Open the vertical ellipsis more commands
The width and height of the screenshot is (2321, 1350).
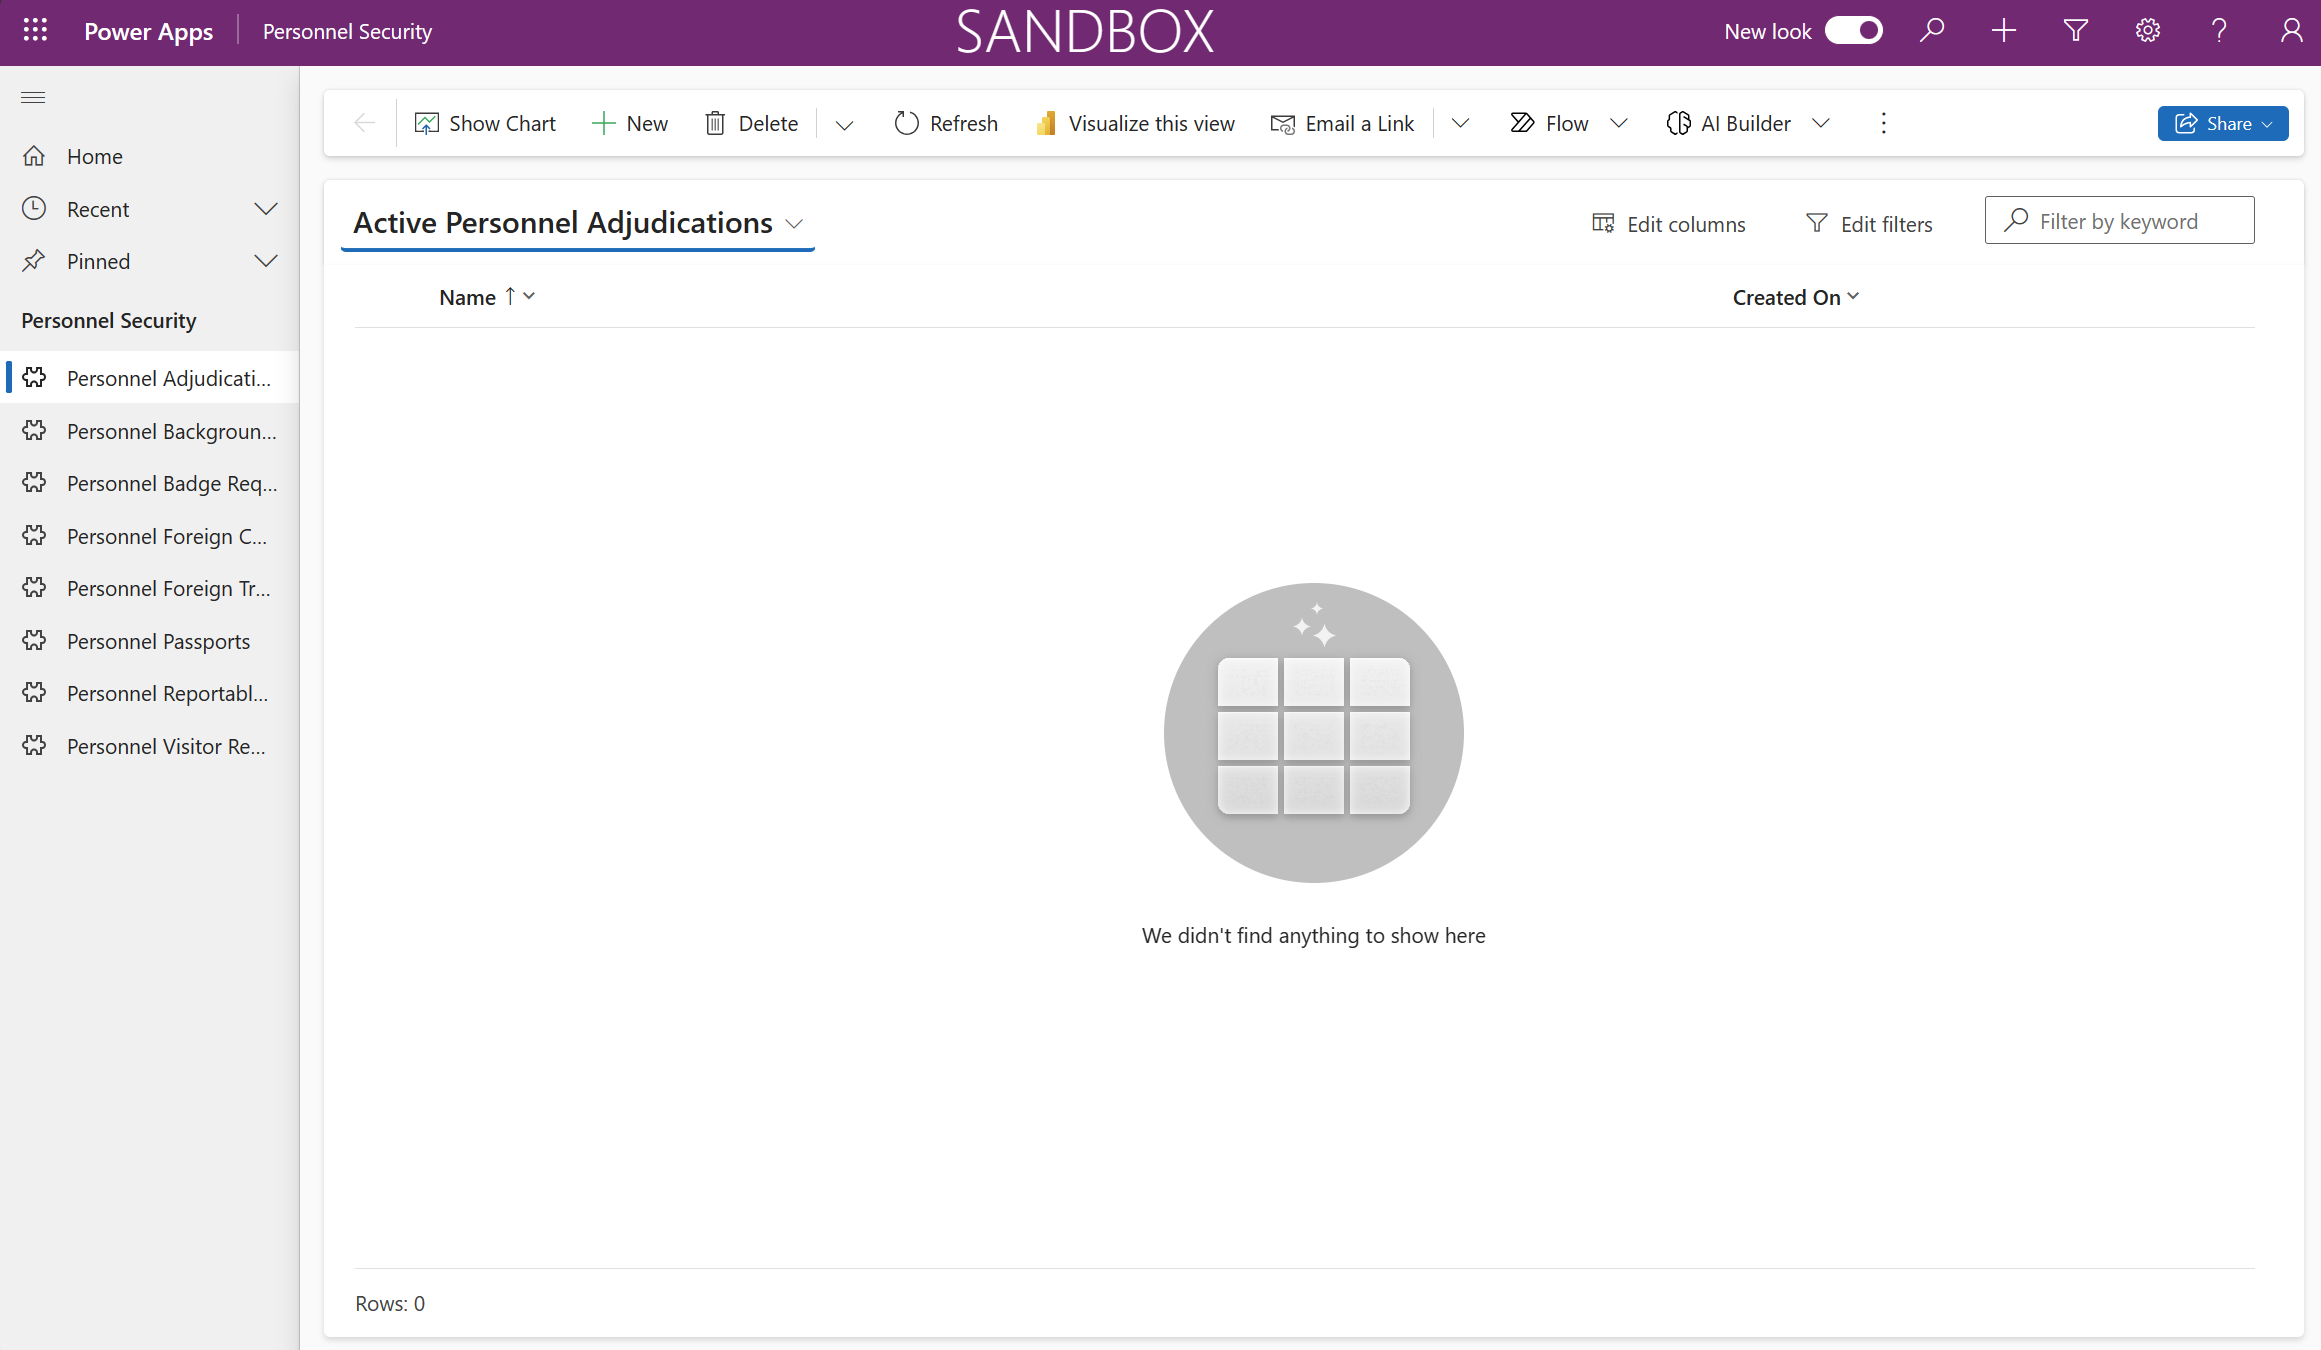tap(1884, 123)
